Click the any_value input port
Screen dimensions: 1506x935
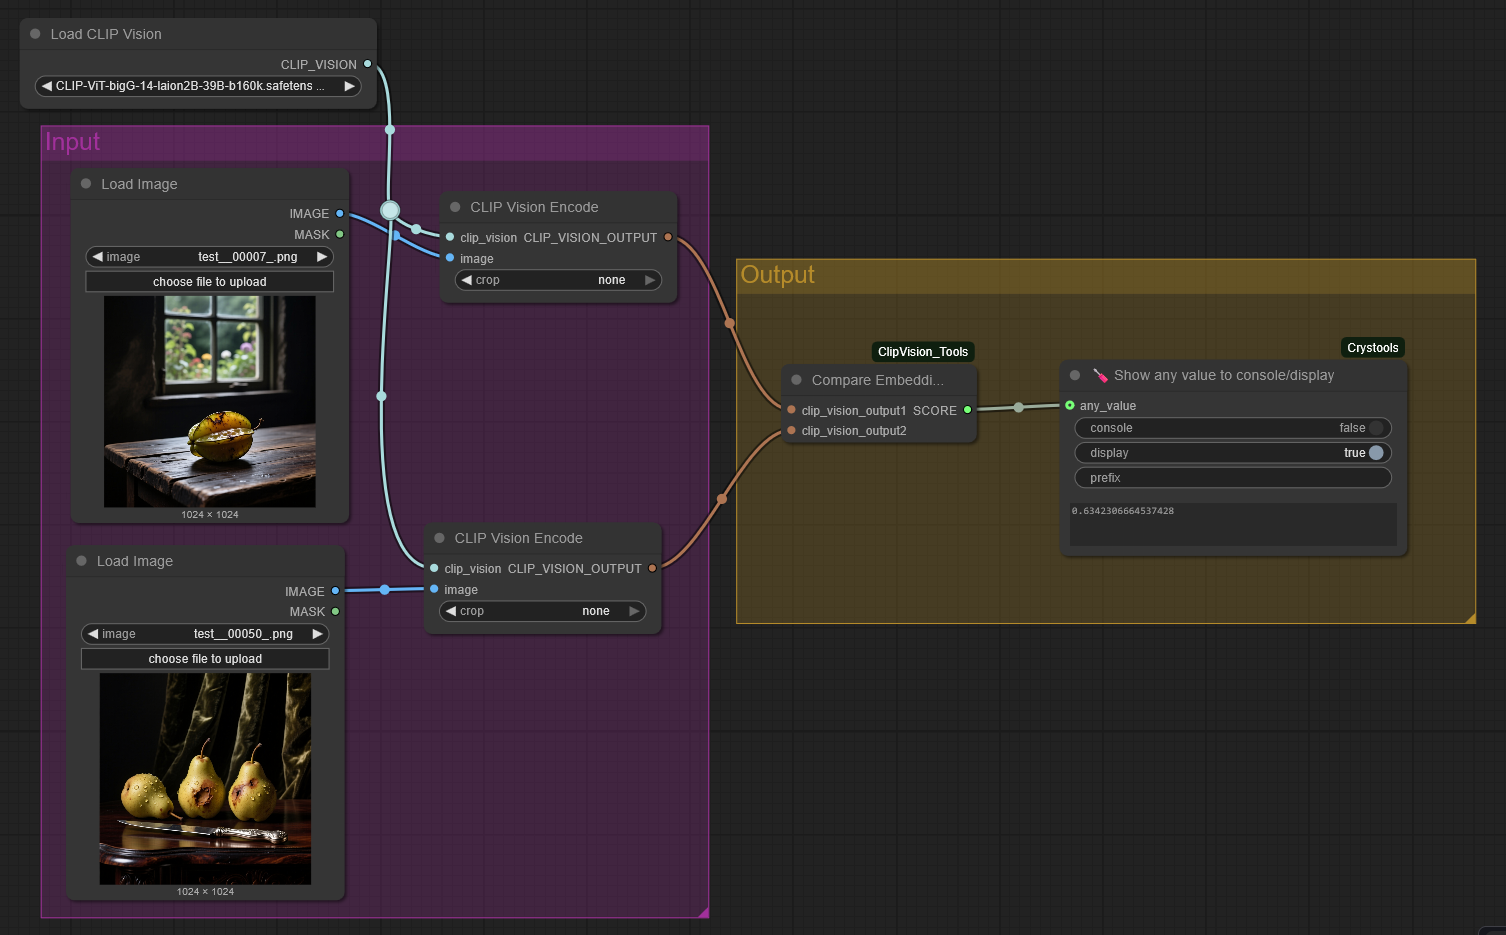1070,405
